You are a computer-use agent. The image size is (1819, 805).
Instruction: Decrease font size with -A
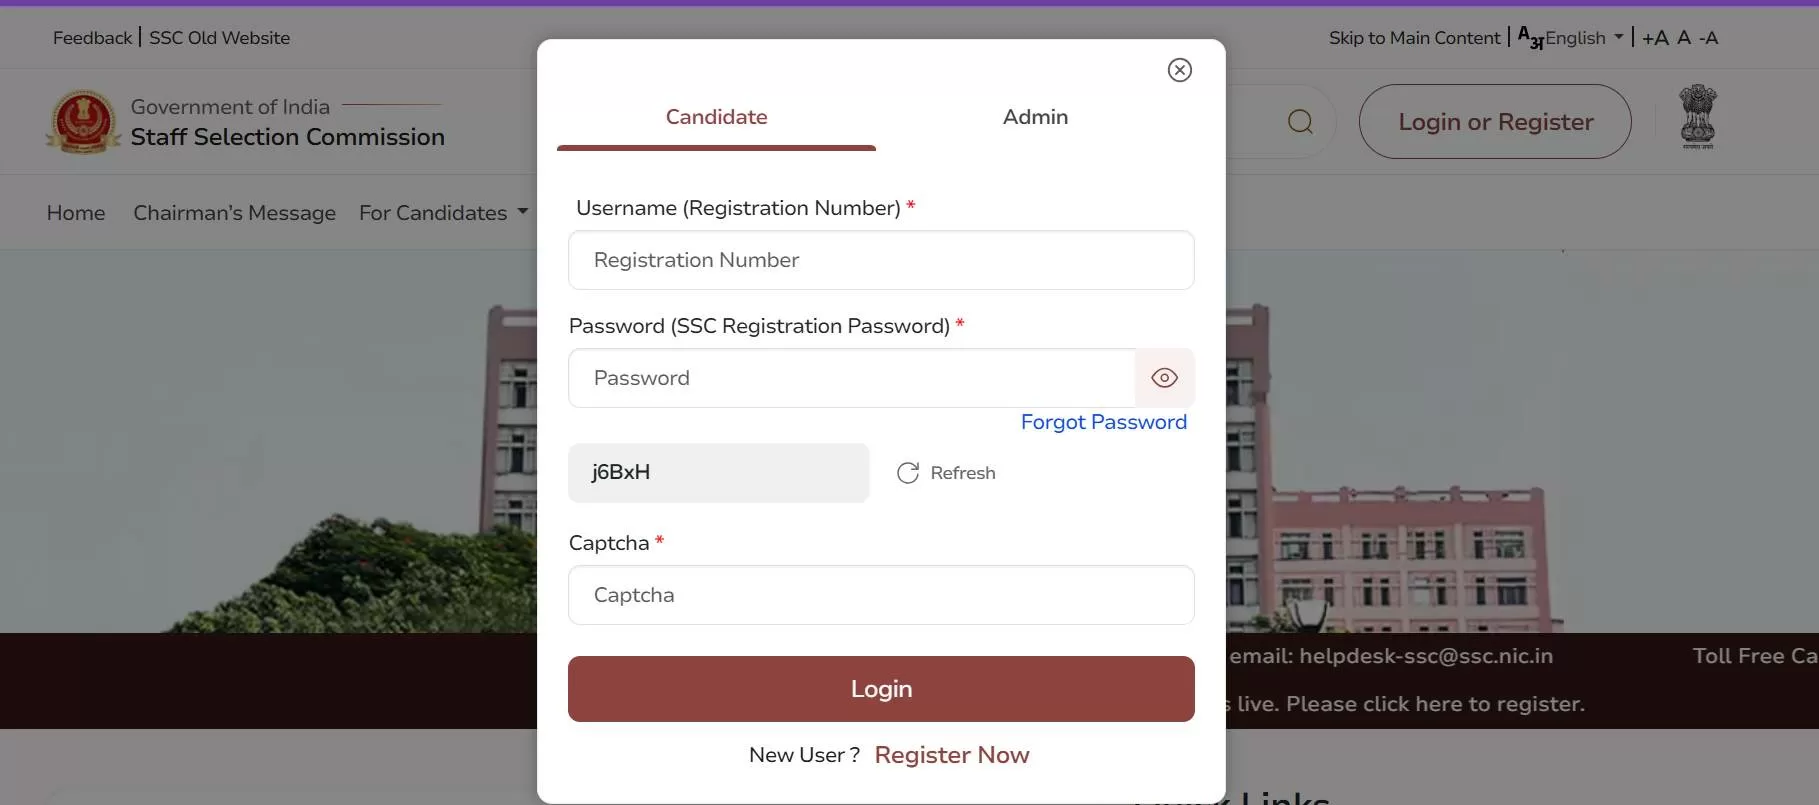[1708, 38]
